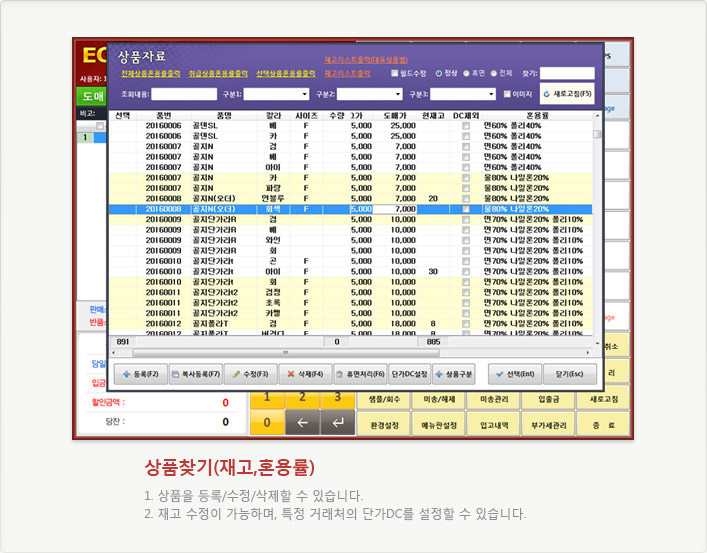The image size is (707, 553).
Task: Tick DC제외 for 골지폴라T 검 row
Action: pos(466,324)
